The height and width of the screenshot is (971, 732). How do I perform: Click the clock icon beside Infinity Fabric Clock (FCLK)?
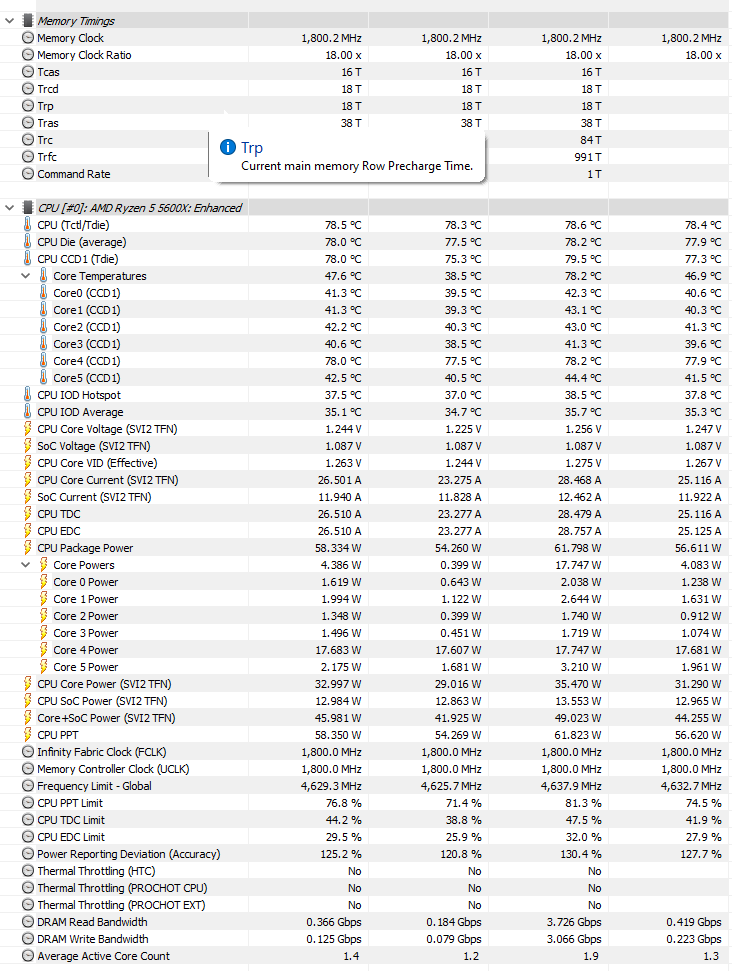(x=28, y=752)
